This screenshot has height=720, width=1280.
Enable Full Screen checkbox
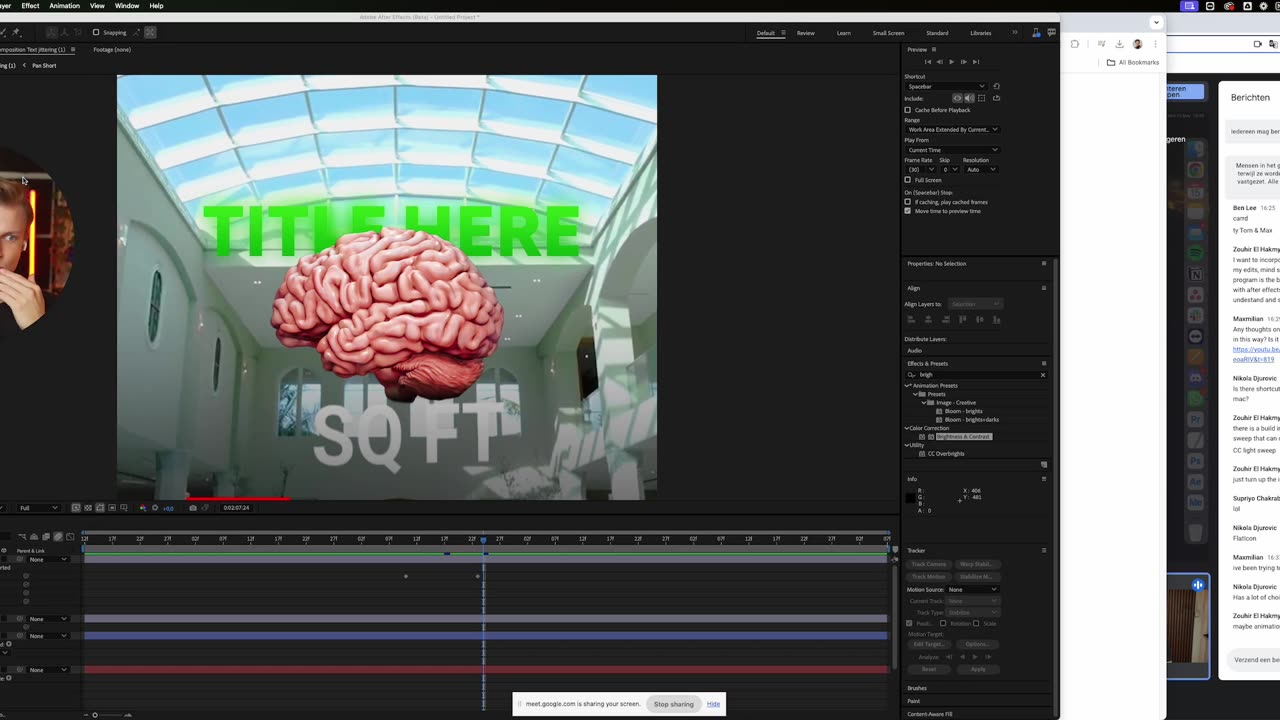(x=908, y=180)
